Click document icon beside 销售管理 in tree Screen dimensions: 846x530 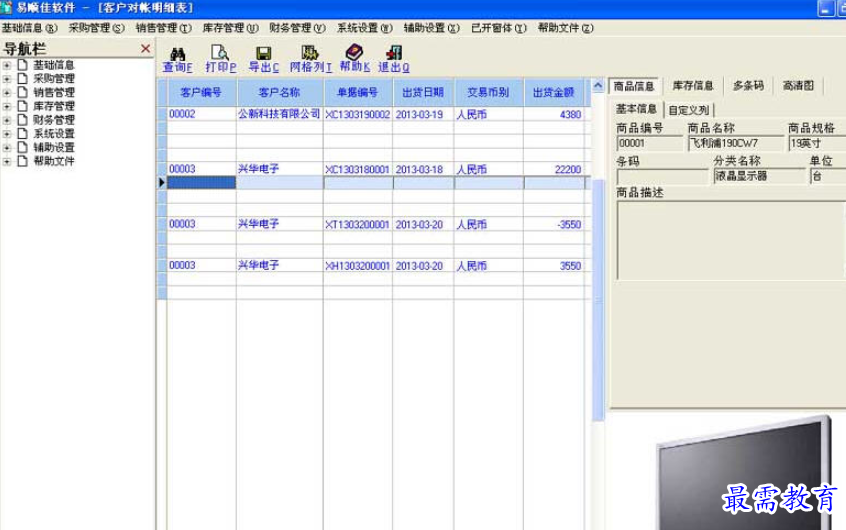23,92
